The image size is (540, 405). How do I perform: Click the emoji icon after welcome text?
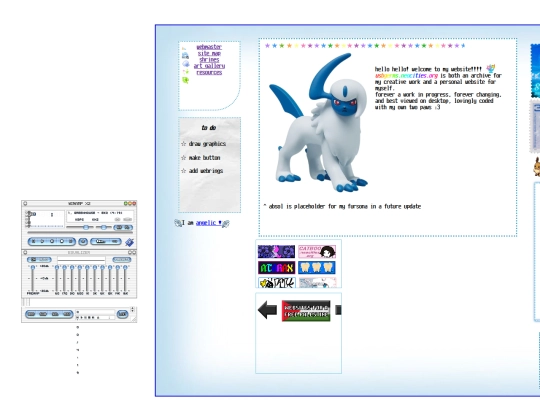pyautogui.click(x=490, y=68)
